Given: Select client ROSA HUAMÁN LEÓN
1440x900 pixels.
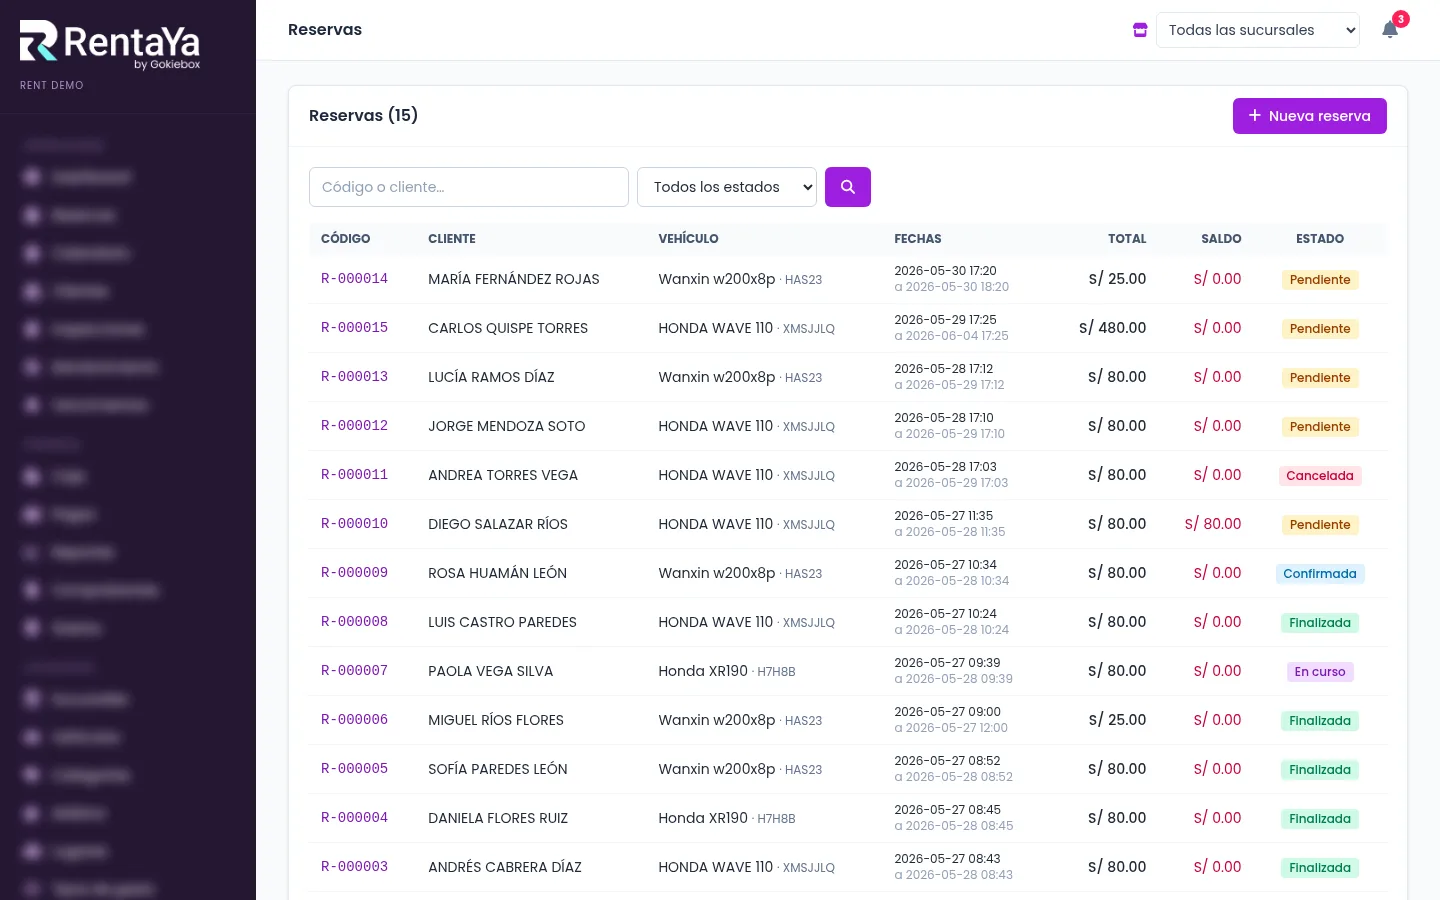Looking at the screenshot, I should 497,573.
